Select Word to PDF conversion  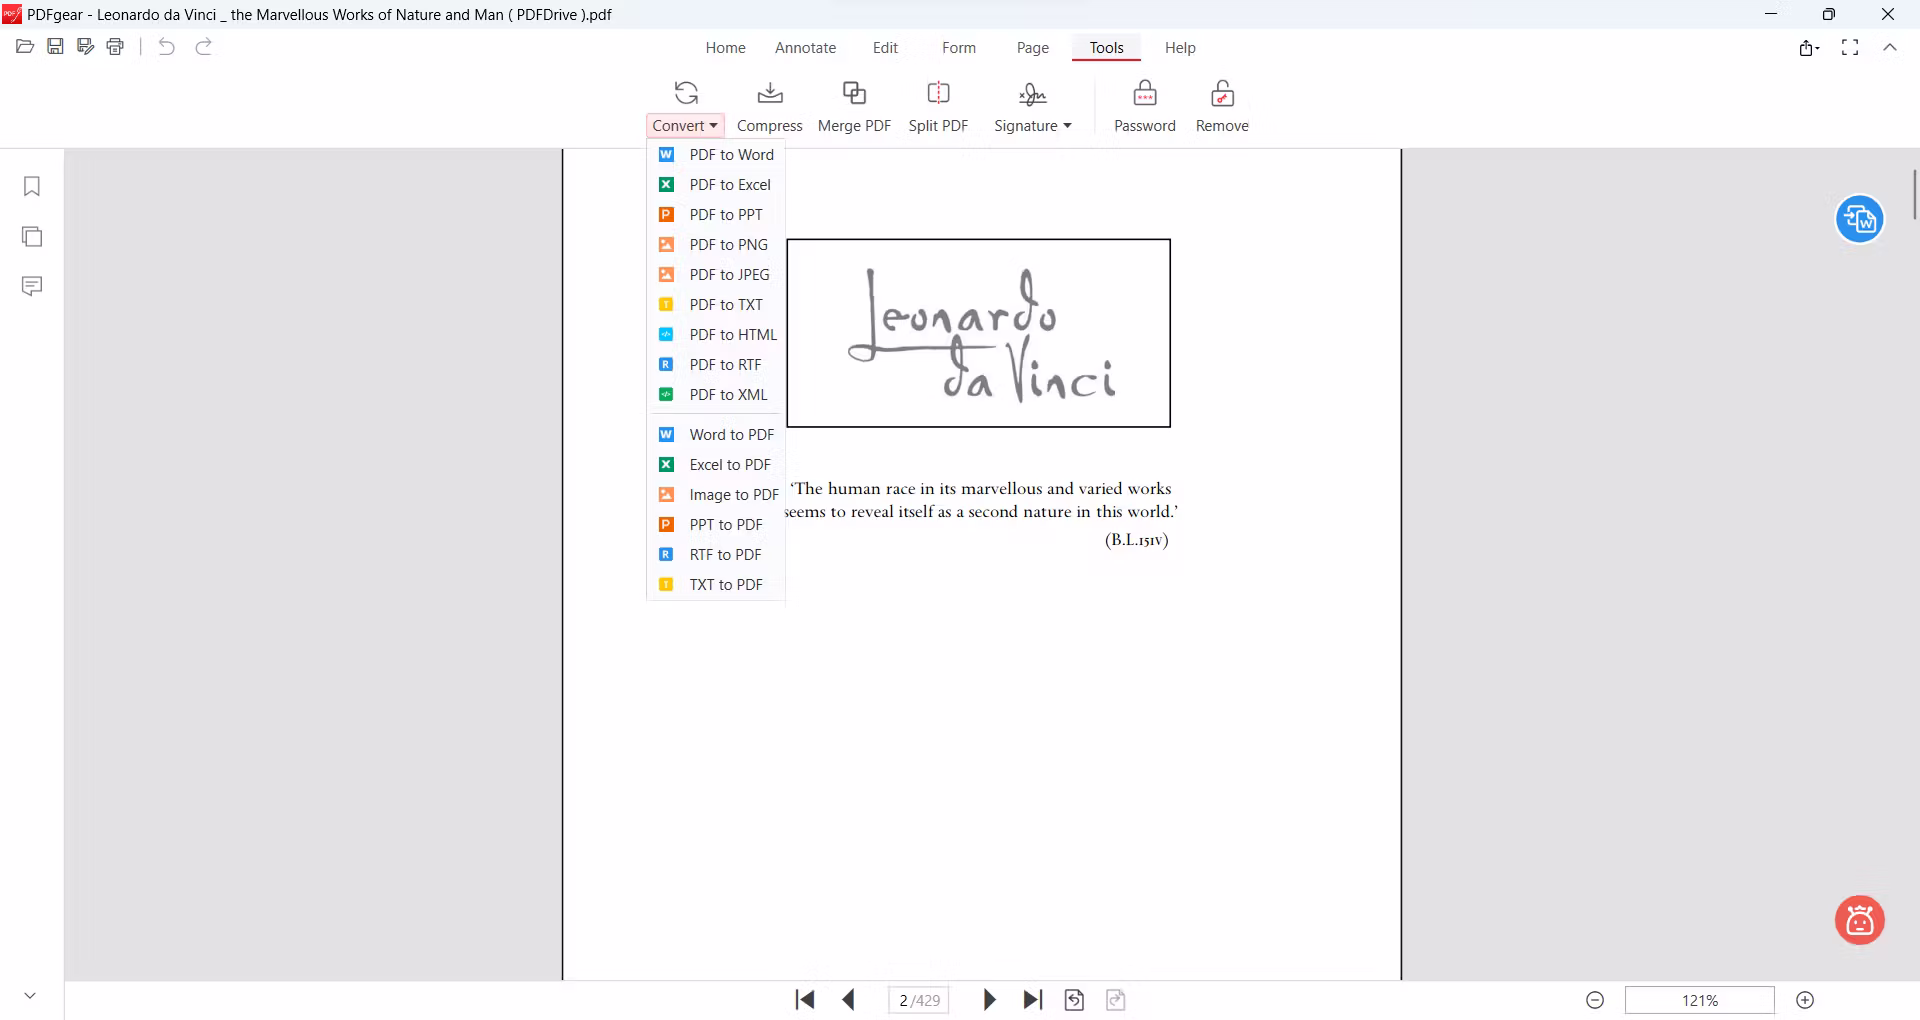[716, 435]
